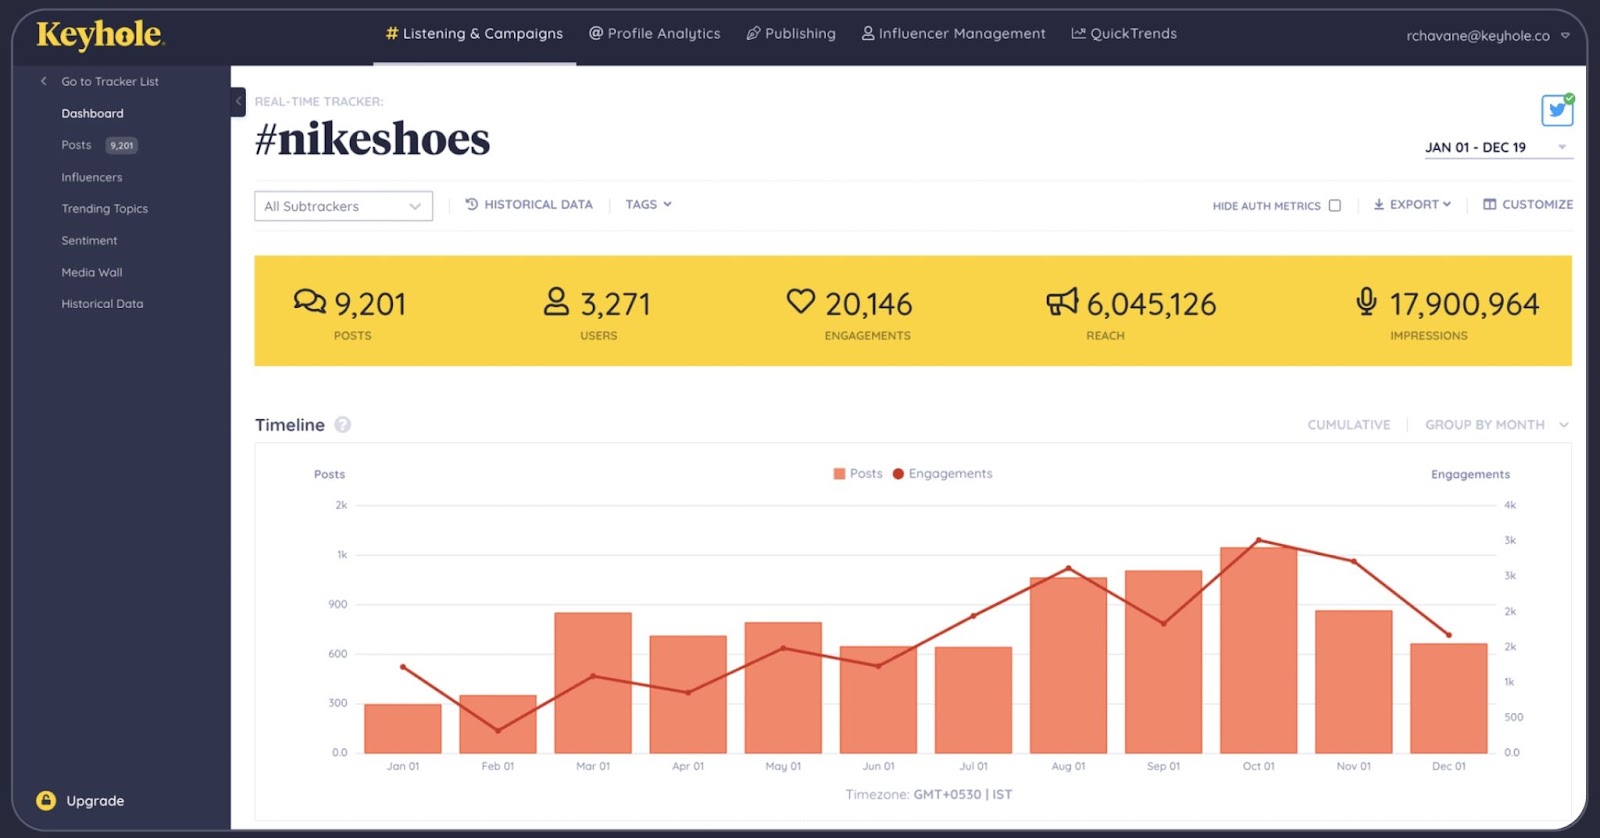Open the Group By Month dropdown
This screenshot has width=1600, height=838.
click(1497, 425)
